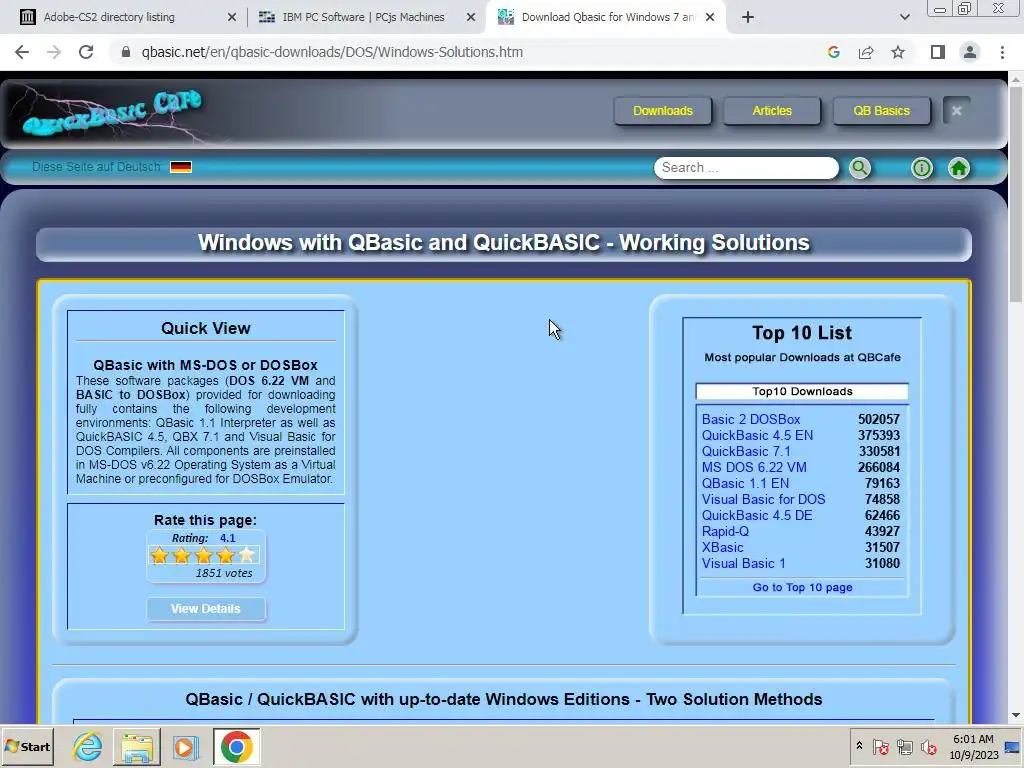Select Download Qbasic for Windows tab
The width and height of the screenshot is (1024, 768).
(606, 17)
